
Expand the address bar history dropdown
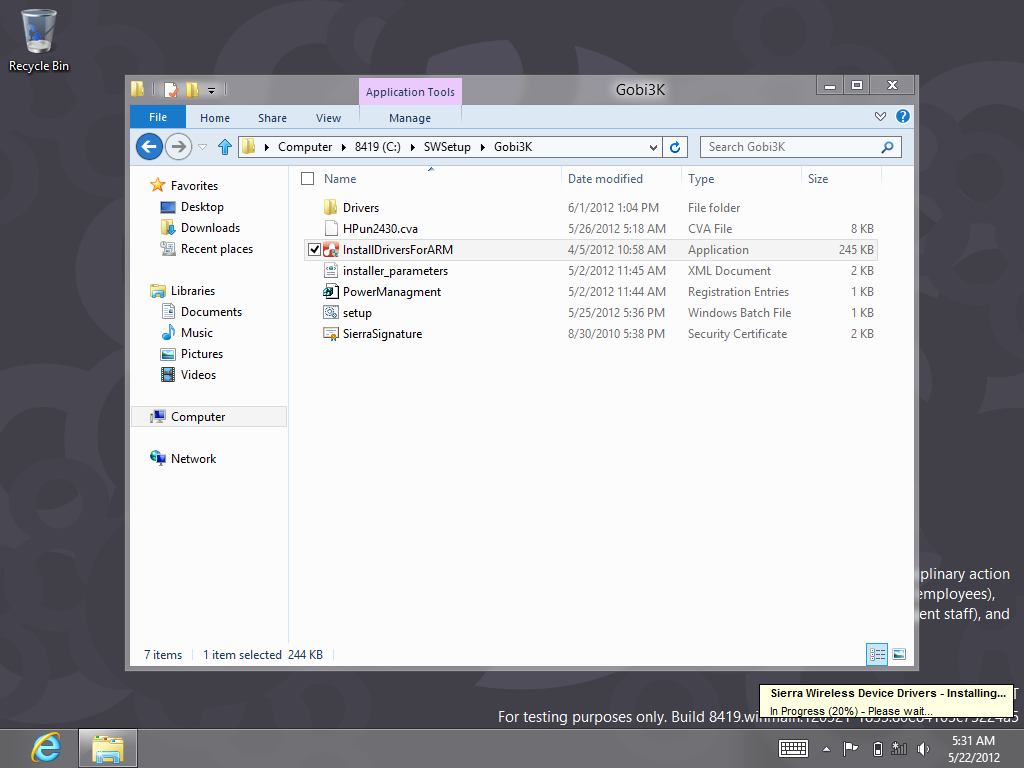point(654,147)
